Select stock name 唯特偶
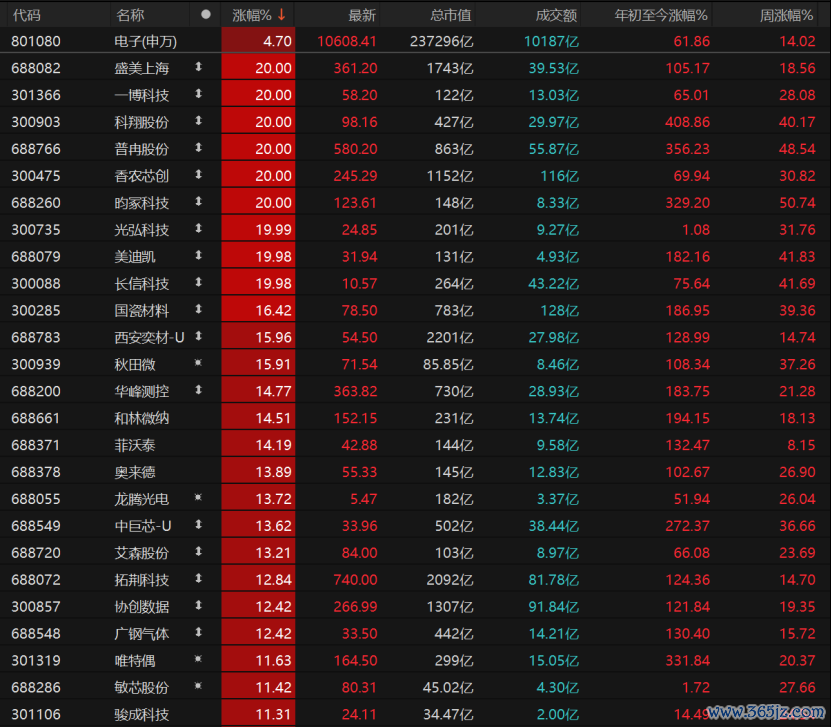Image resolution: width=831 pixels, height=727 pixels. pos(135,661)
